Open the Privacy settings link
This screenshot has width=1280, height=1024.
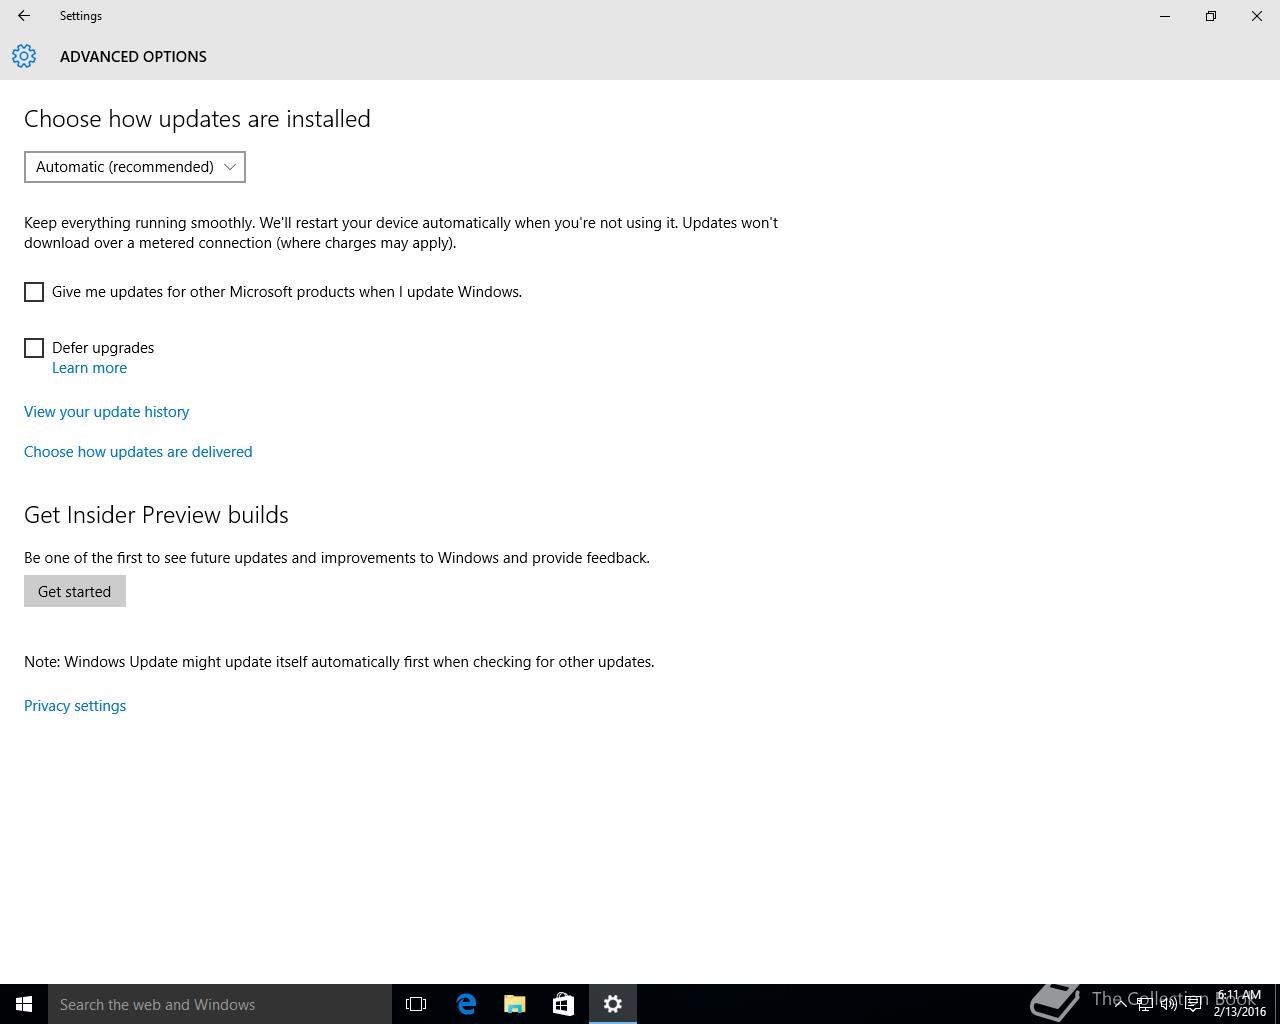pos(75,706)
